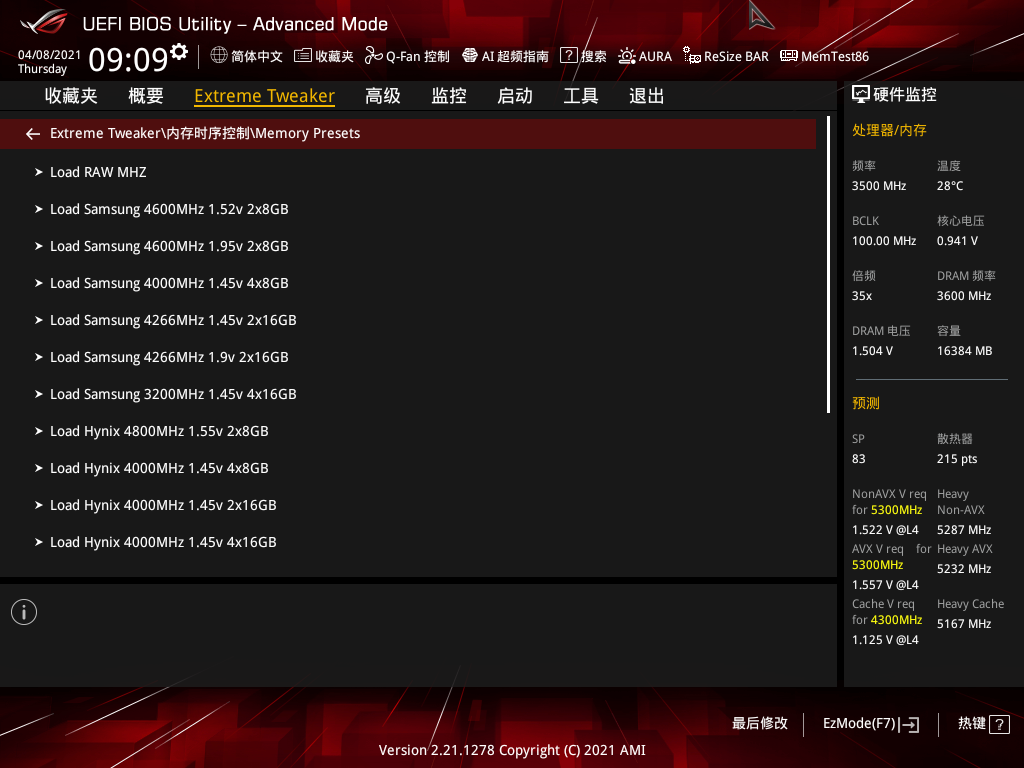Switch to the Extreme Tweaker tab
Screen dimensions: 1024x768
tap(264, 96)
